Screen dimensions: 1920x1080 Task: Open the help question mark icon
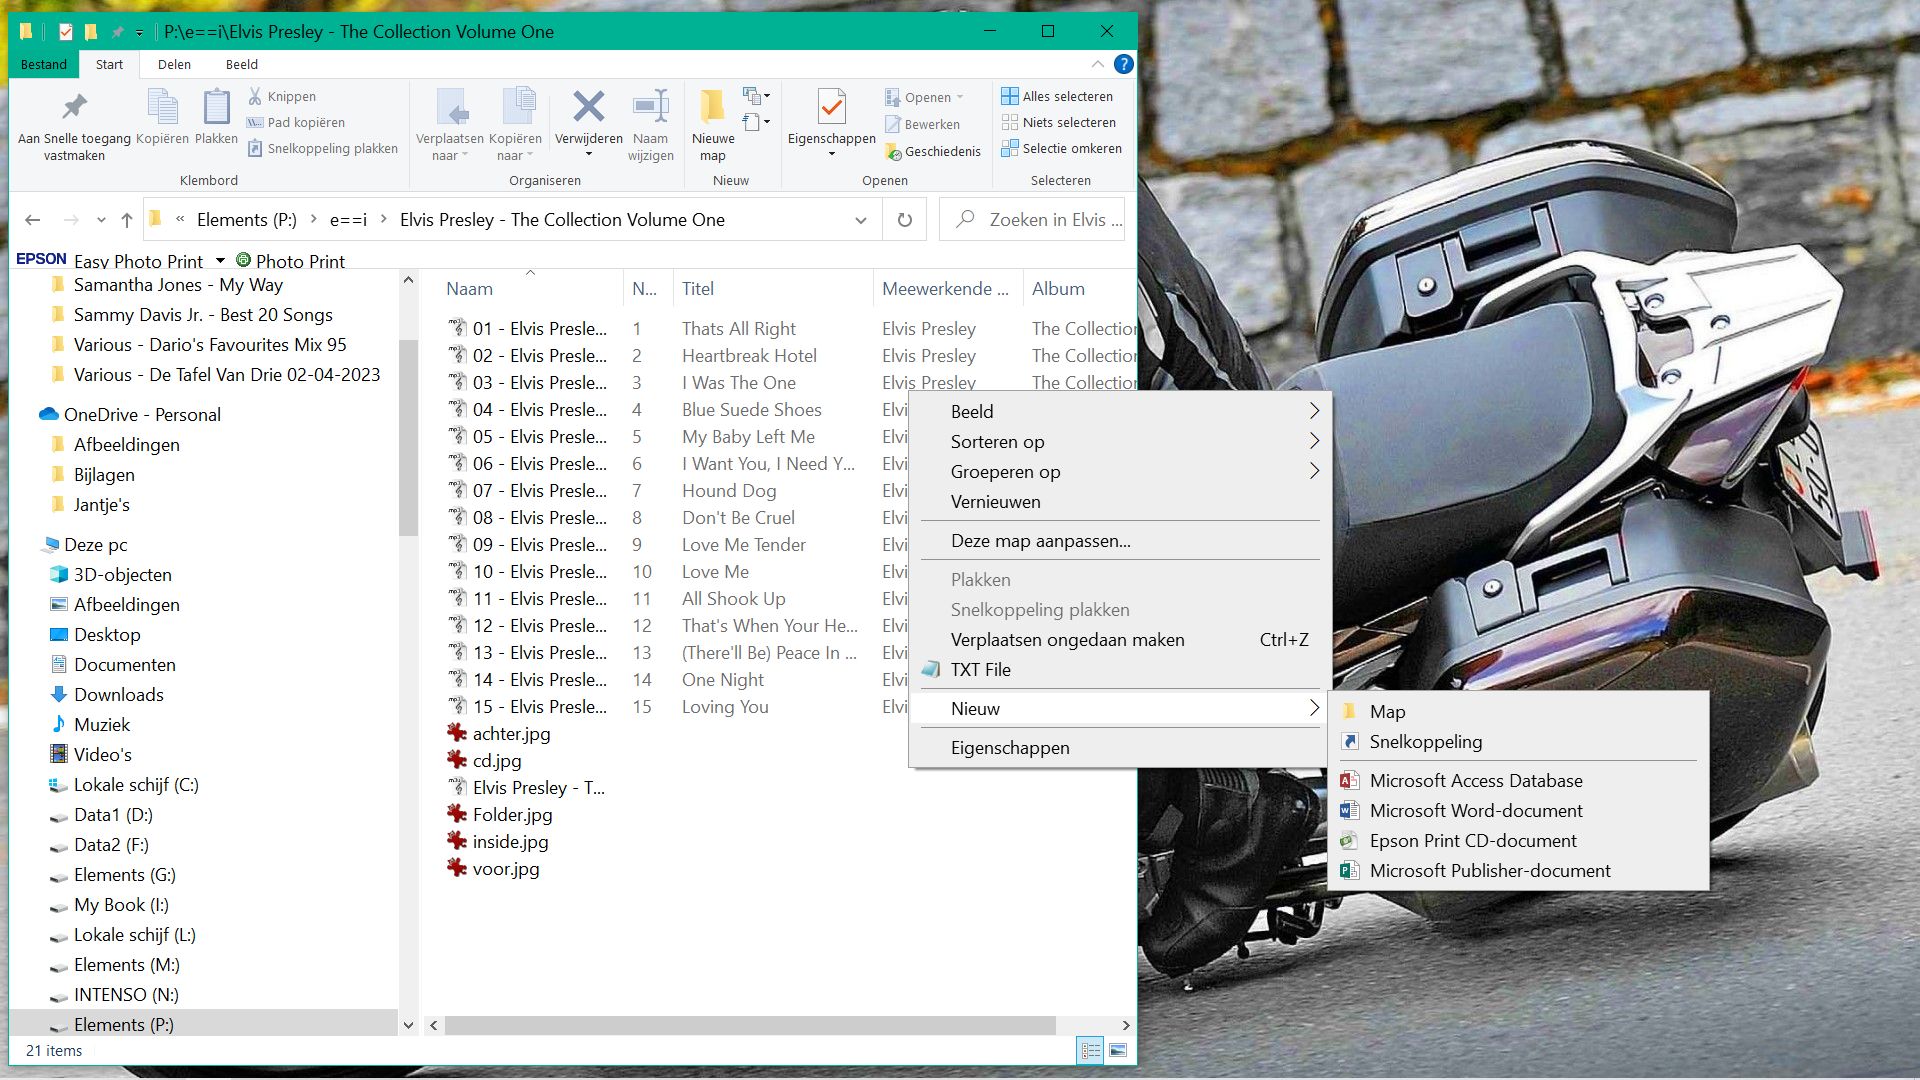1124,64
